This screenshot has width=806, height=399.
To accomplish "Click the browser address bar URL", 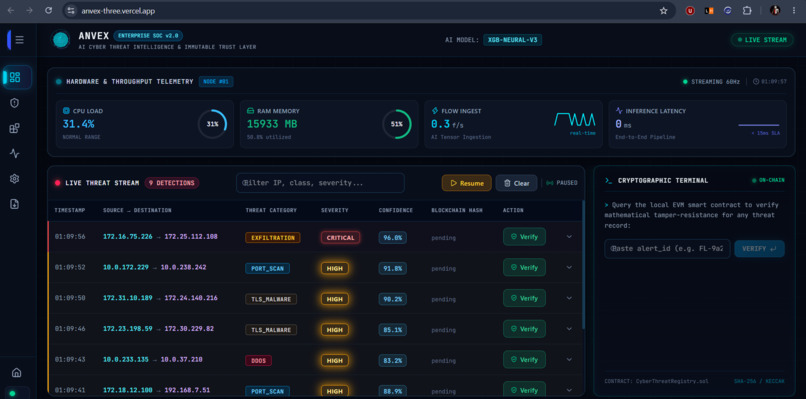I will 118,10.
